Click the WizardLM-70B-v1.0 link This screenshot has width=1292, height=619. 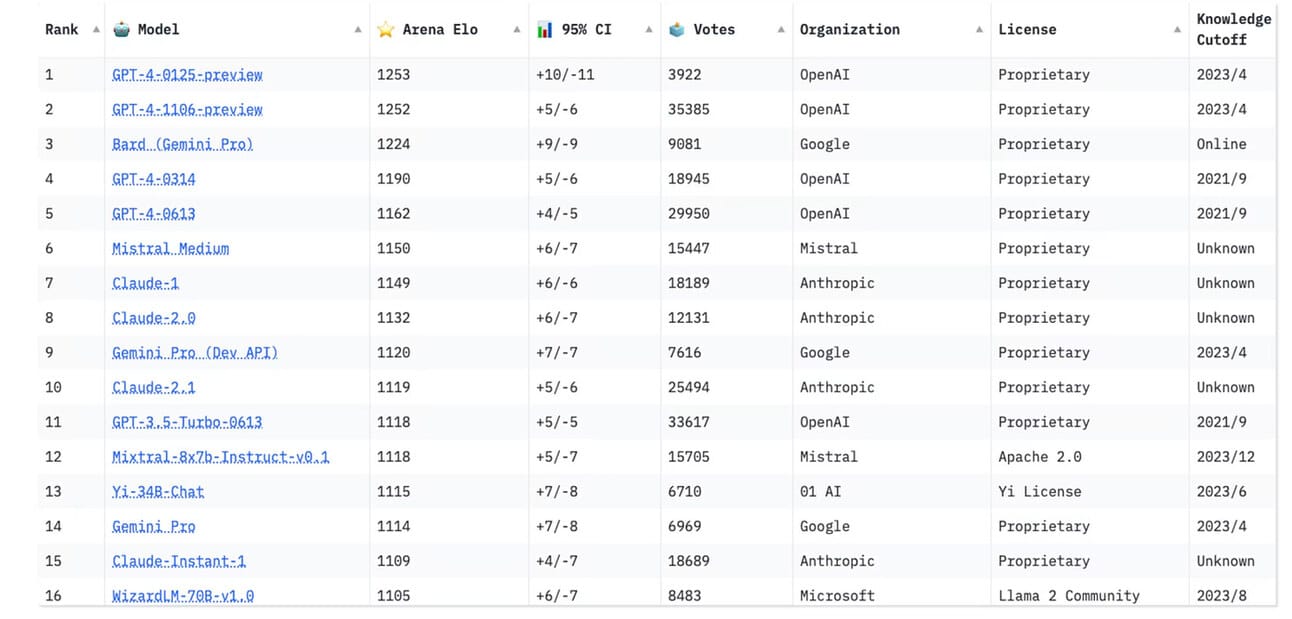[x=183, y=596]
